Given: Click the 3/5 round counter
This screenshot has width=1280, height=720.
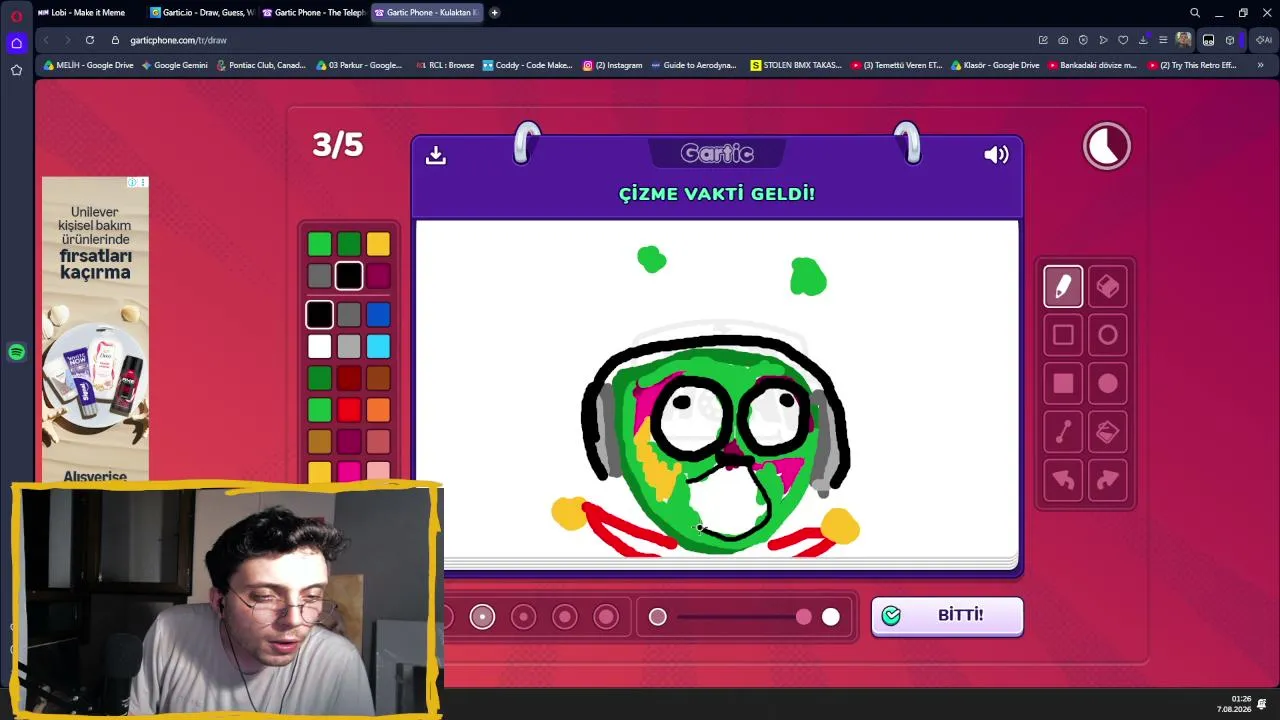Looking at the screenshot, I should pos(338,145).
